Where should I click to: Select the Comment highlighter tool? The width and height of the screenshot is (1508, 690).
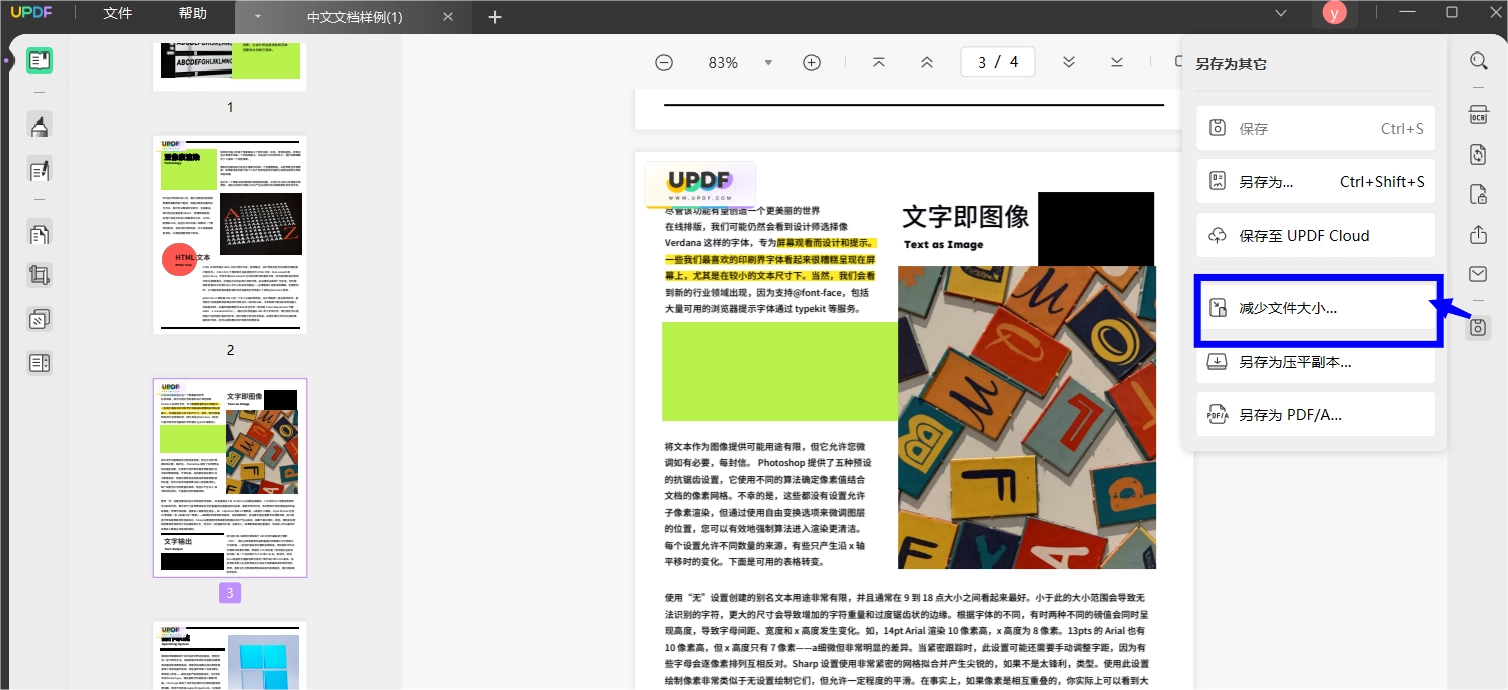(x=40, y=125)
